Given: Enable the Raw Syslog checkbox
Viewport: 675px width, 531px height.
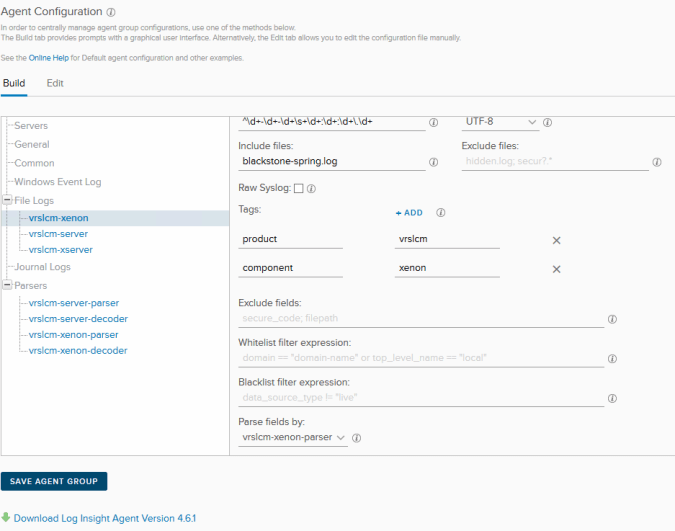Looking at the screenshot, I should 298,188.
